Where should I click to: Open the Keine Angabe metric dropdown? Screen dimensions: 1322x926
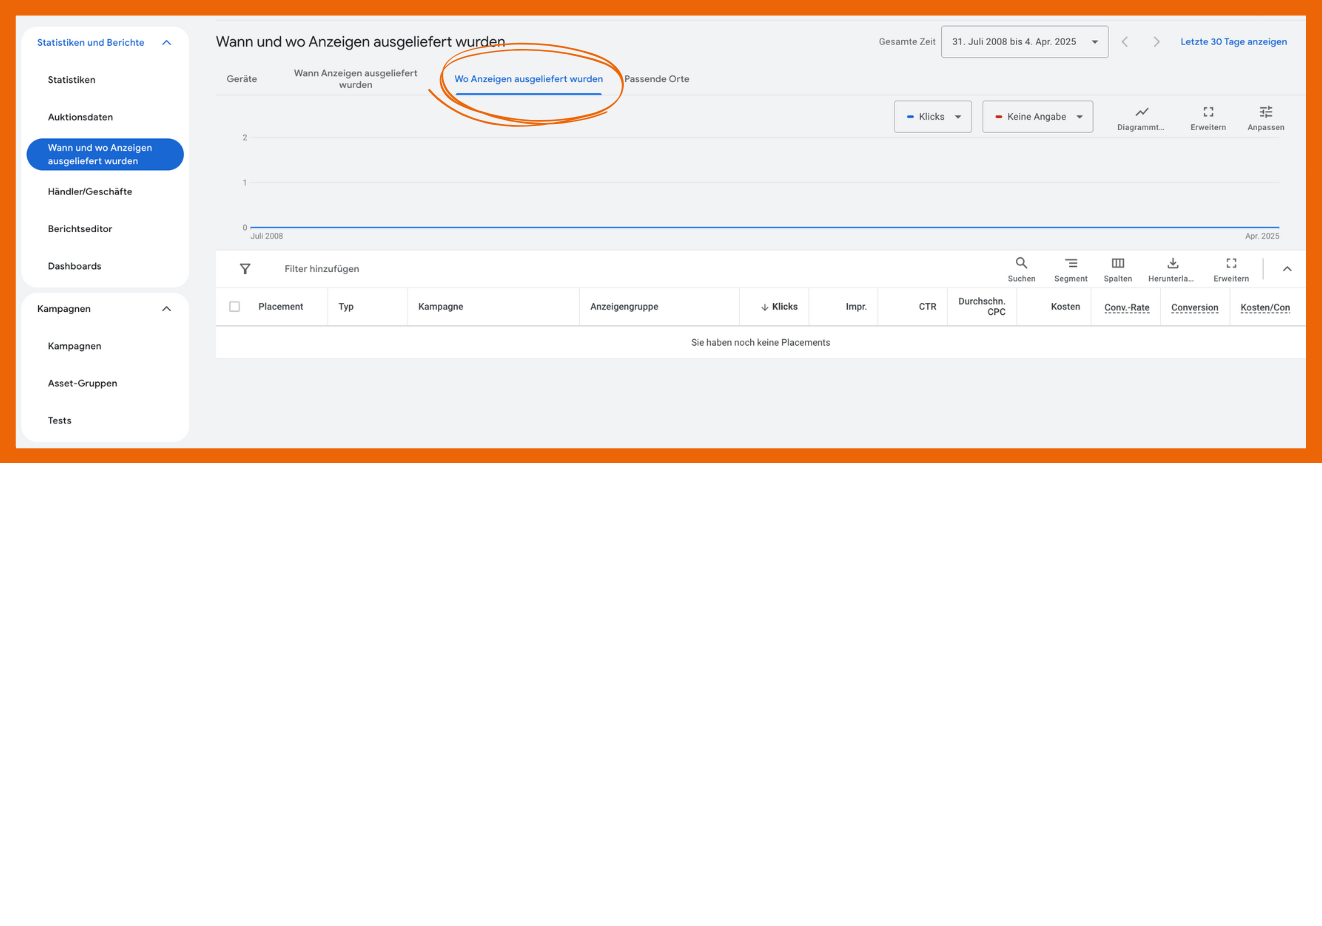1037,117
